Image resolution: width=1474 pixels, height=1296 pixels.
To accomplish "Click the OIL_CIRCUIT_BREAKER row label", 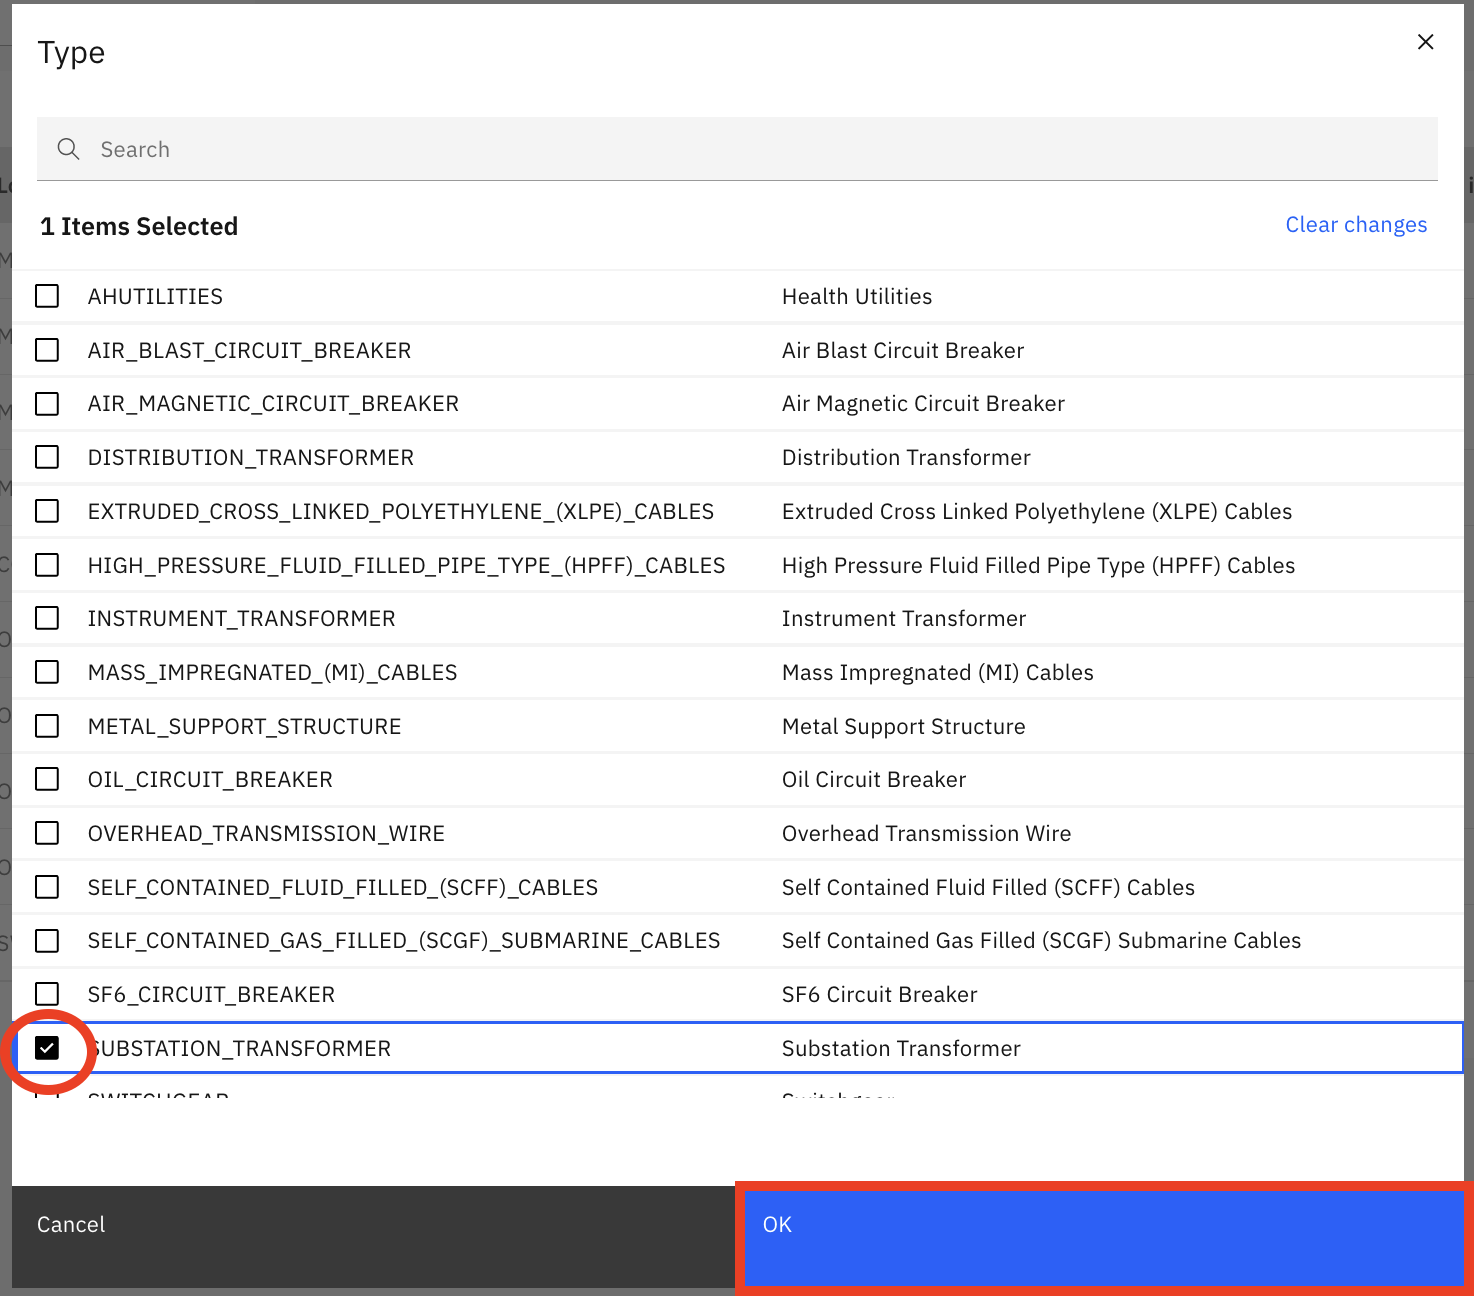I will [210, 779].
